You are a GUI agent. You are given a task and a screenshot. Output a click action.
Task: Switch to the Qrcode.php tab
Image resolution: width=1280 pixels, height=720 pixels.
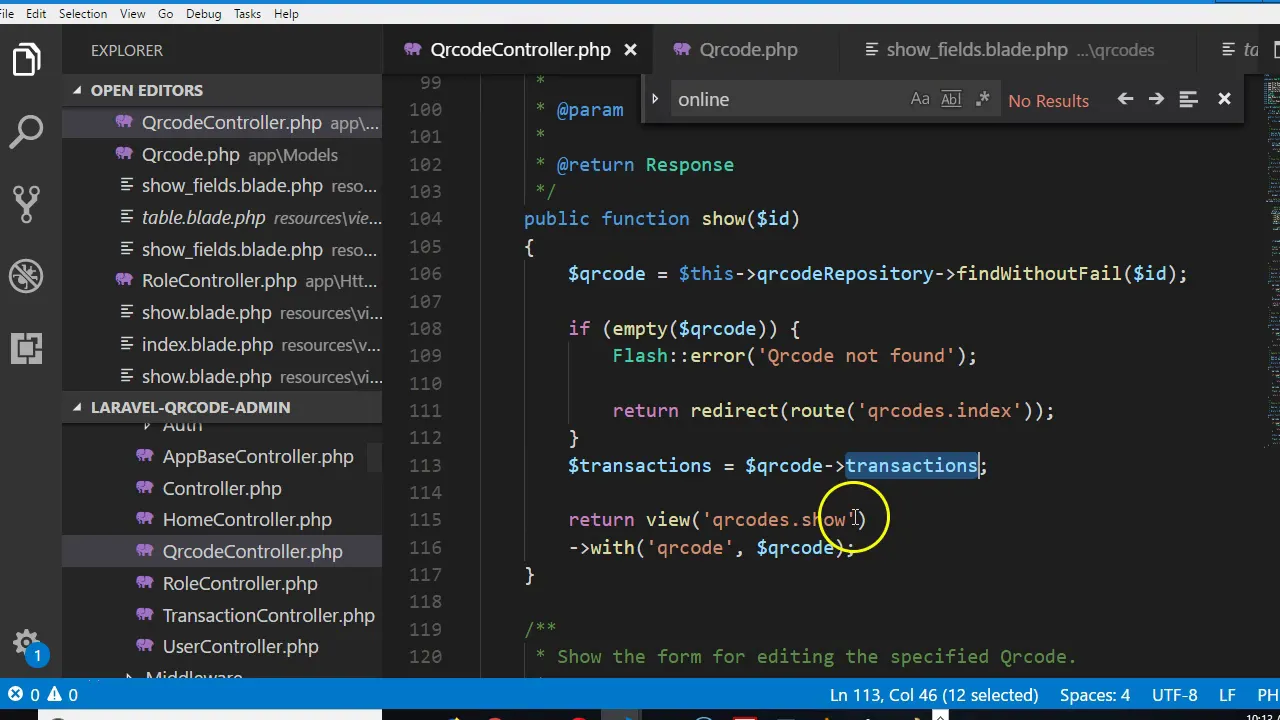pyautogui.click(x=748, y=50)
